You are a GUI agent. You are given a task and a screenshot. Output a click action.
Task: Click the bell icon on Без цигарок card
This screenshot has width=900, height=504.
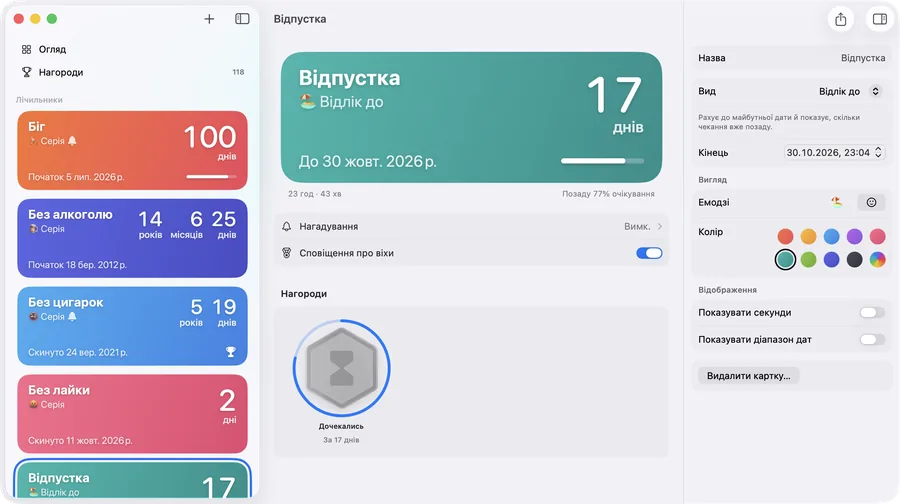[x=72, y=316]
